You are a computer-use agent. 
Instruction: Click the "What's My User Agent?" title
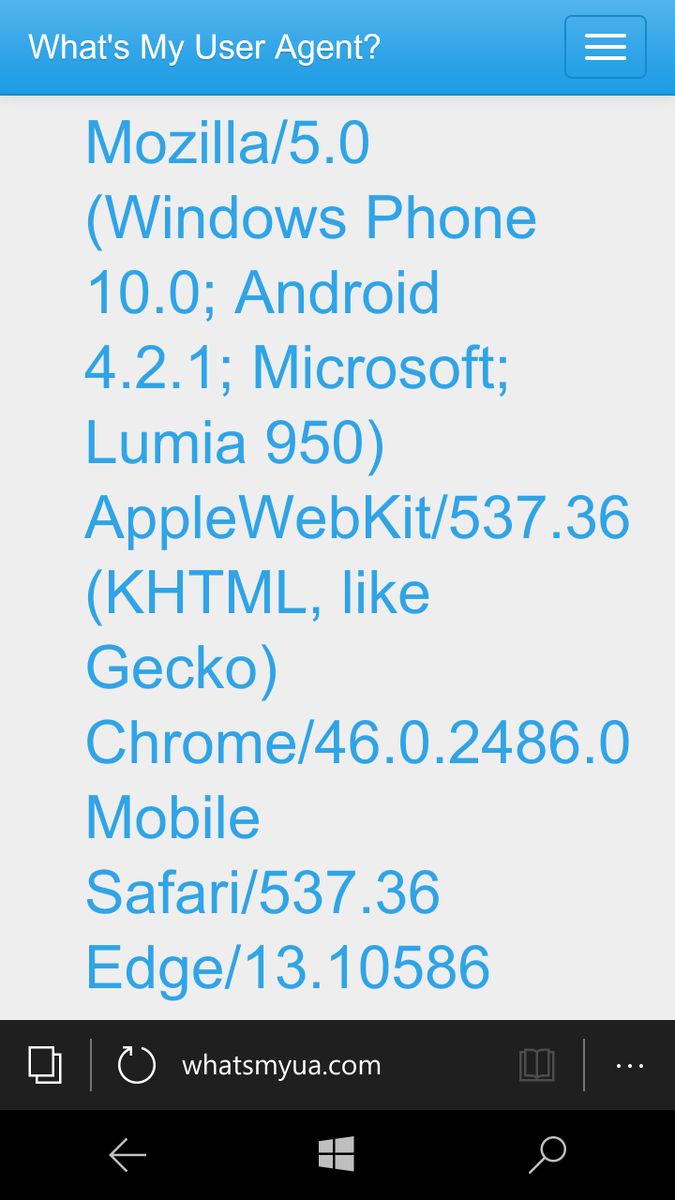click(204, 47)
